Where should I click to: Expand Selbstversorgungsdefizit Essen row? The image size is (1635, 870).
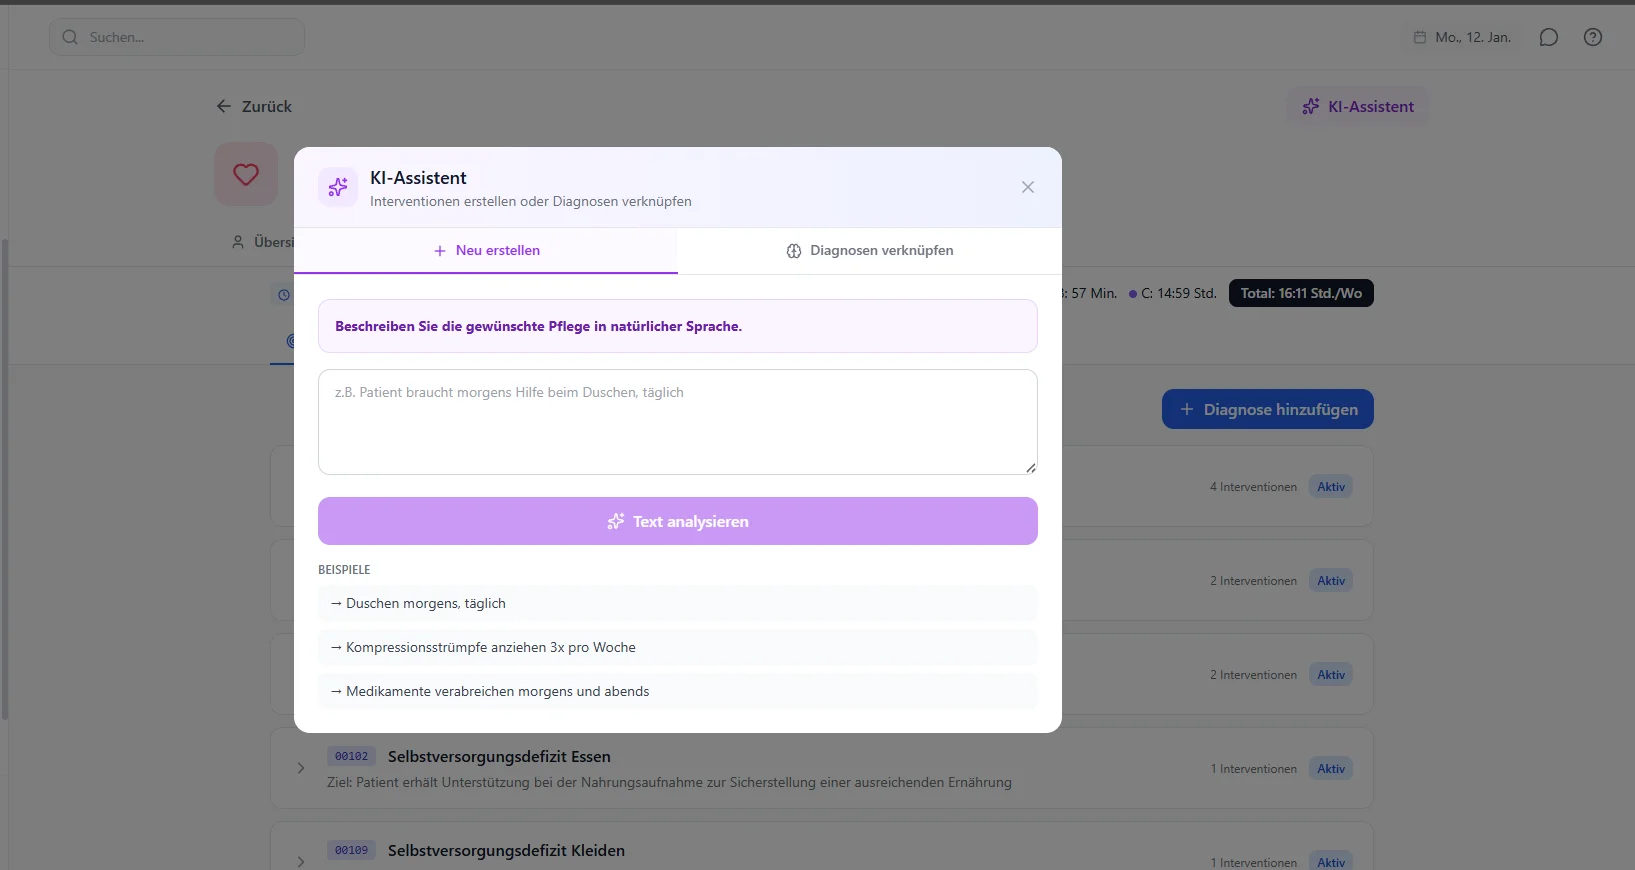click(x=300, y=768)
